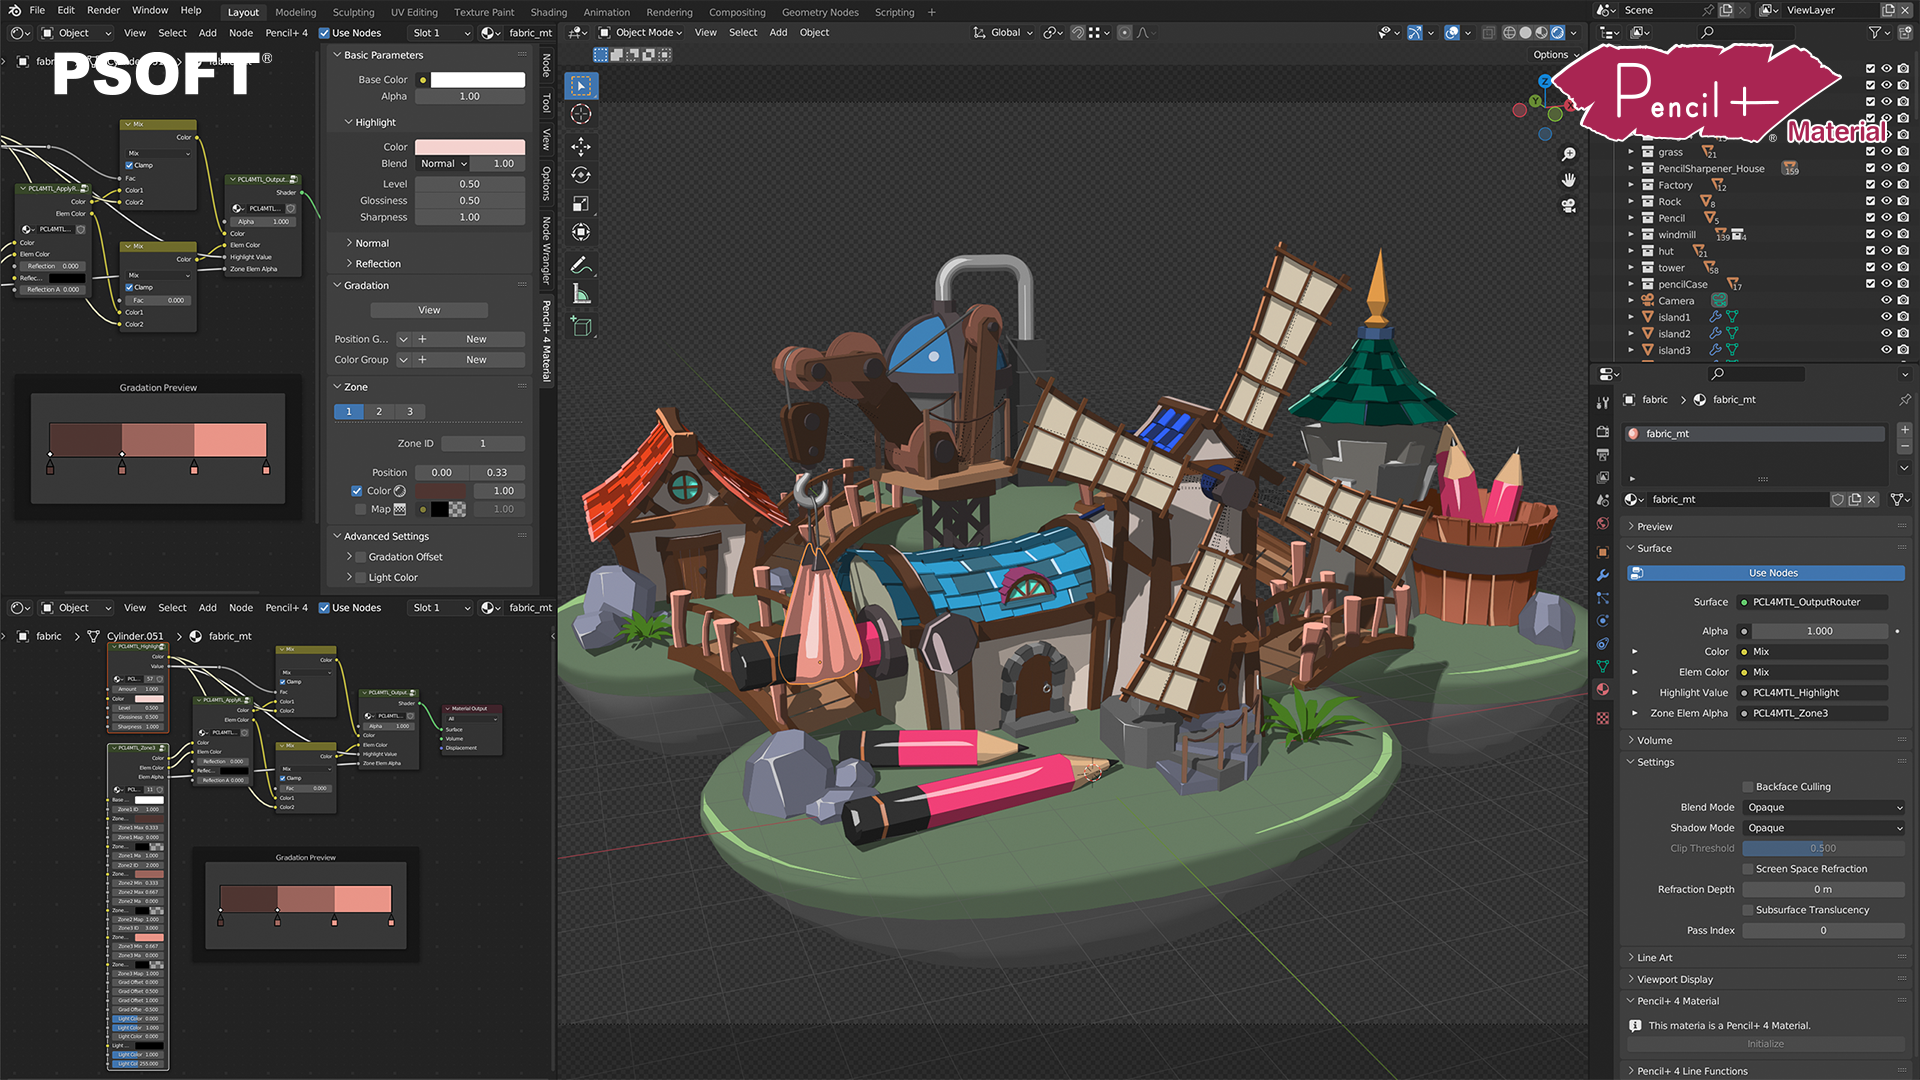
Task: Expand the Line Art panel
Action: (x=1655, y=958)
